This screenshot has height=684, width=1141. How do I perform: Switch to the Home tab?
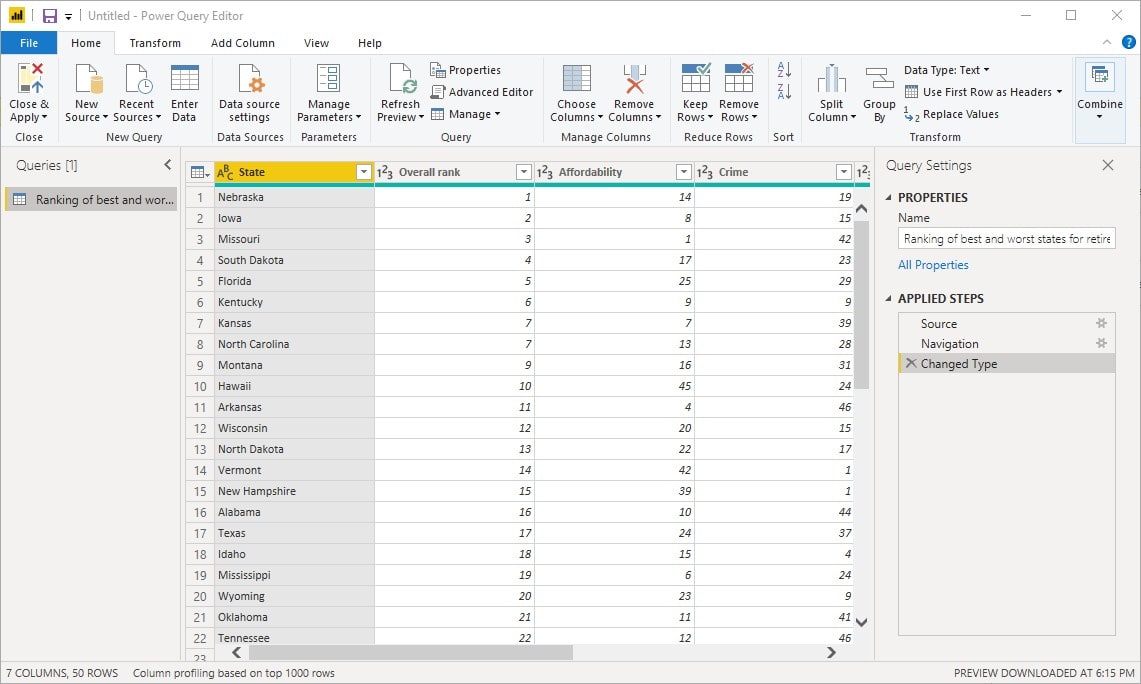86,43
